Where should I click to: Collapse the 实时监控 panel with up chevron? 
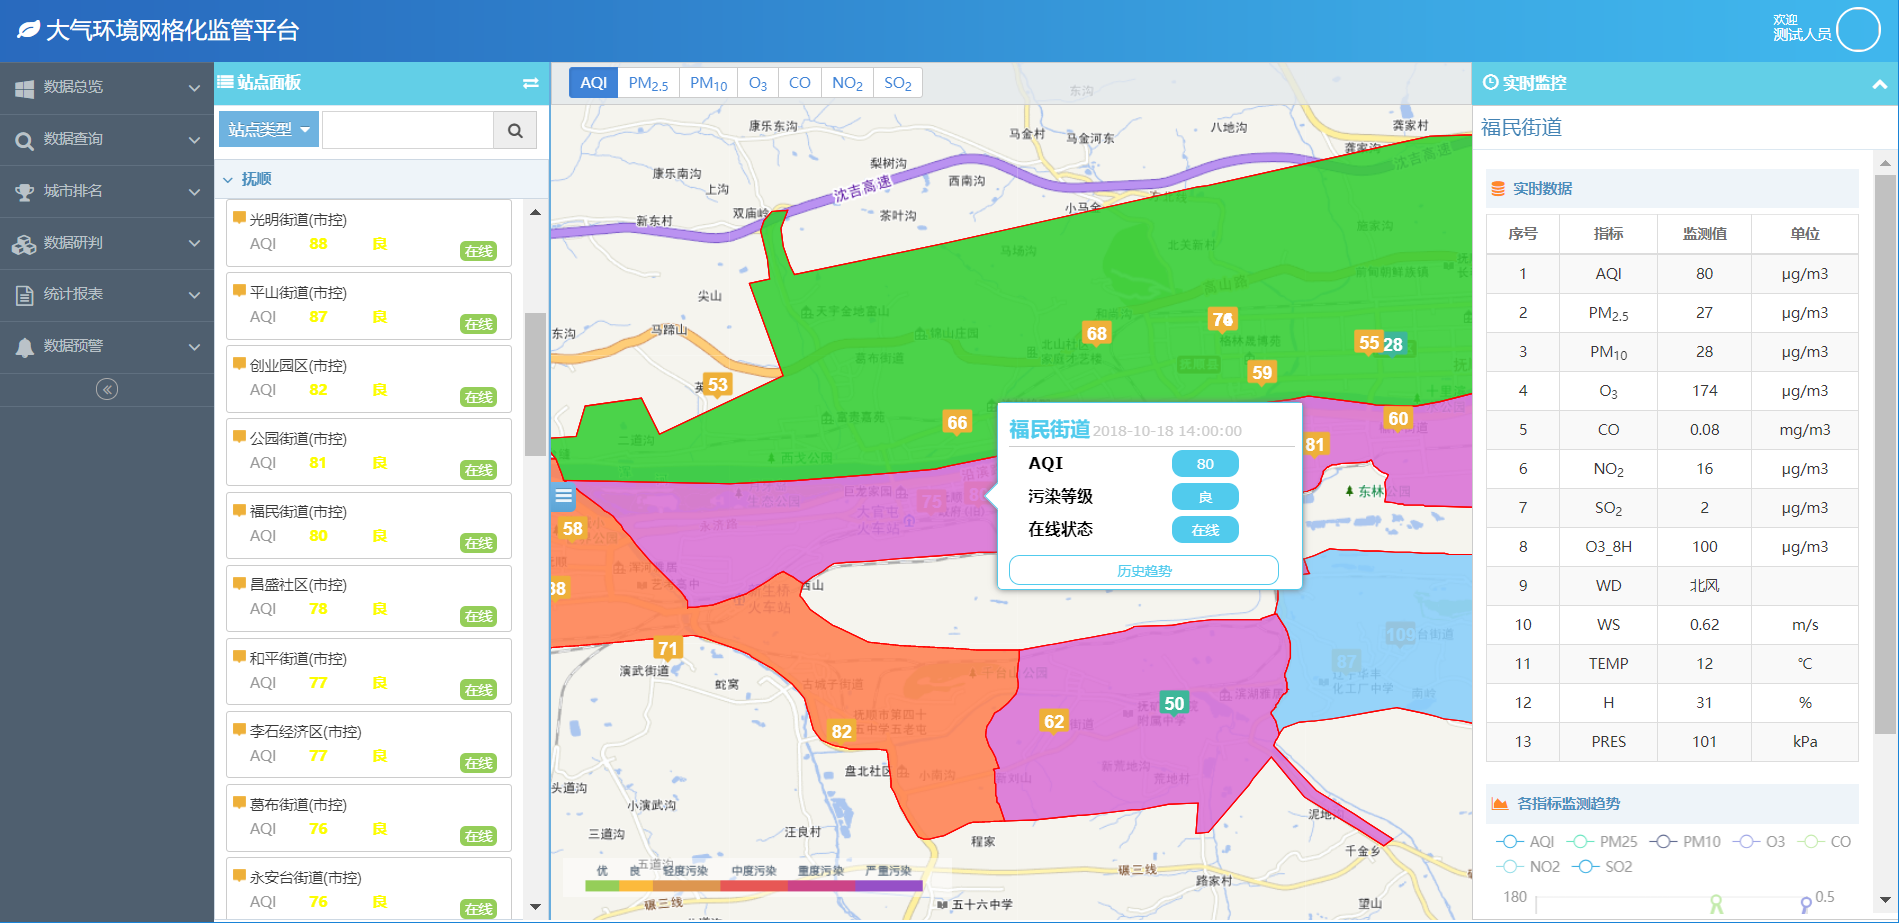1879,84
